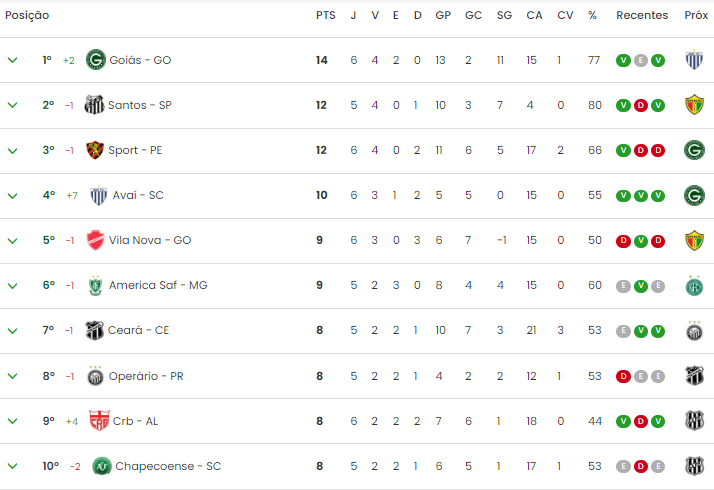
Task: Click the Chapecoense green crest icon
Action: tap(102, 466)
